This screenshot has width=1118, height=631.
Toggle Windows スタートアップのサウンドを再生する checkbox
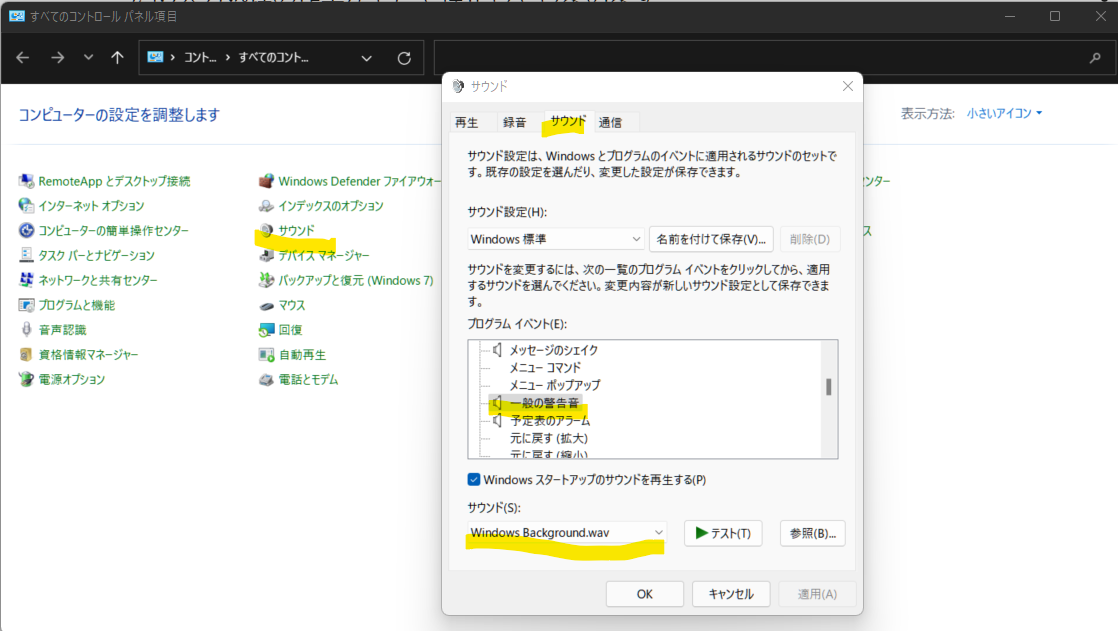474,479
